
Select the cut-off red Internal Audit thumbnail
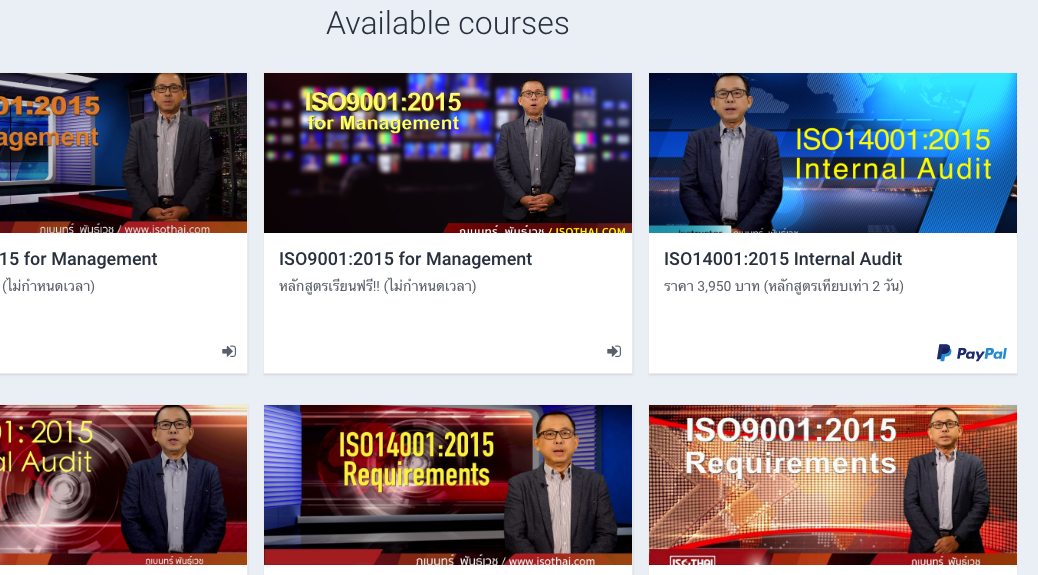pyautogui.click(x=122, y=485)
